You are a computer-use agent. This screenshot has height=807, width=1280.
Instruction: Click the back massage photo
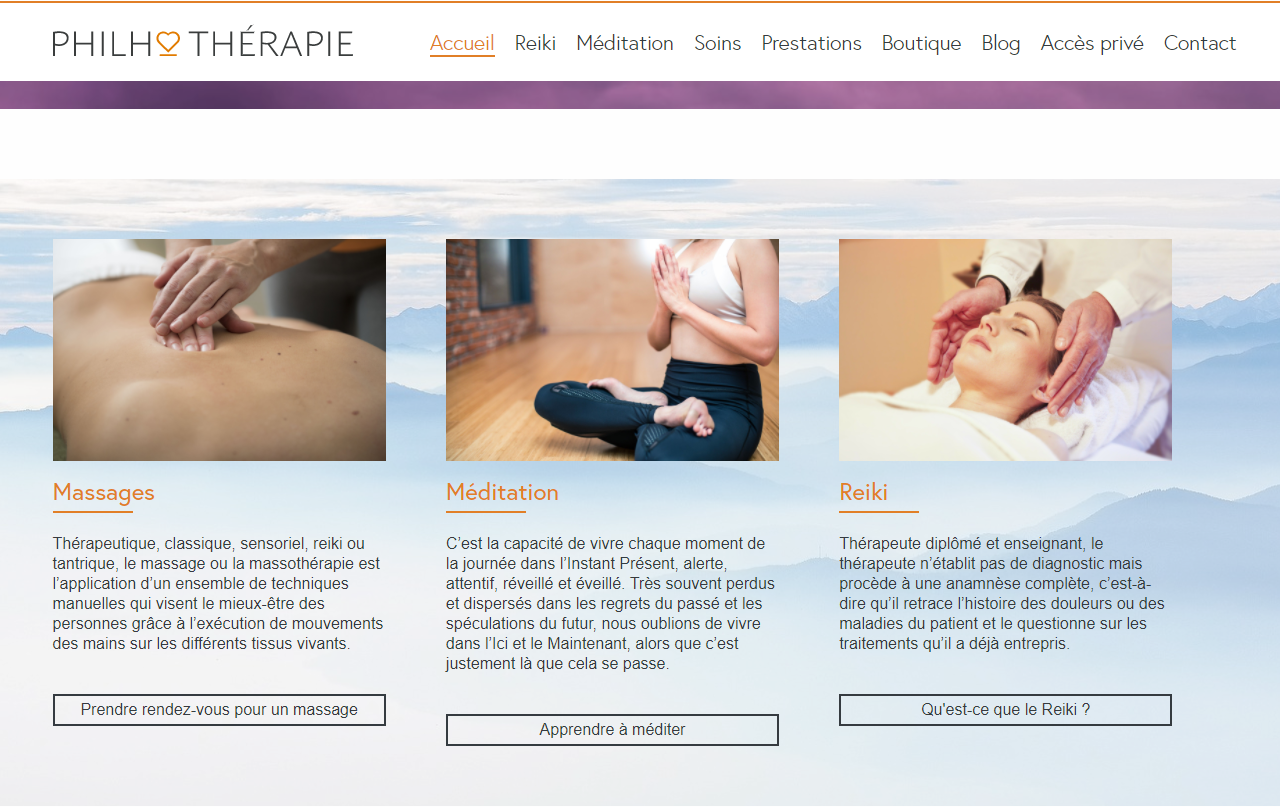(219, 350)
